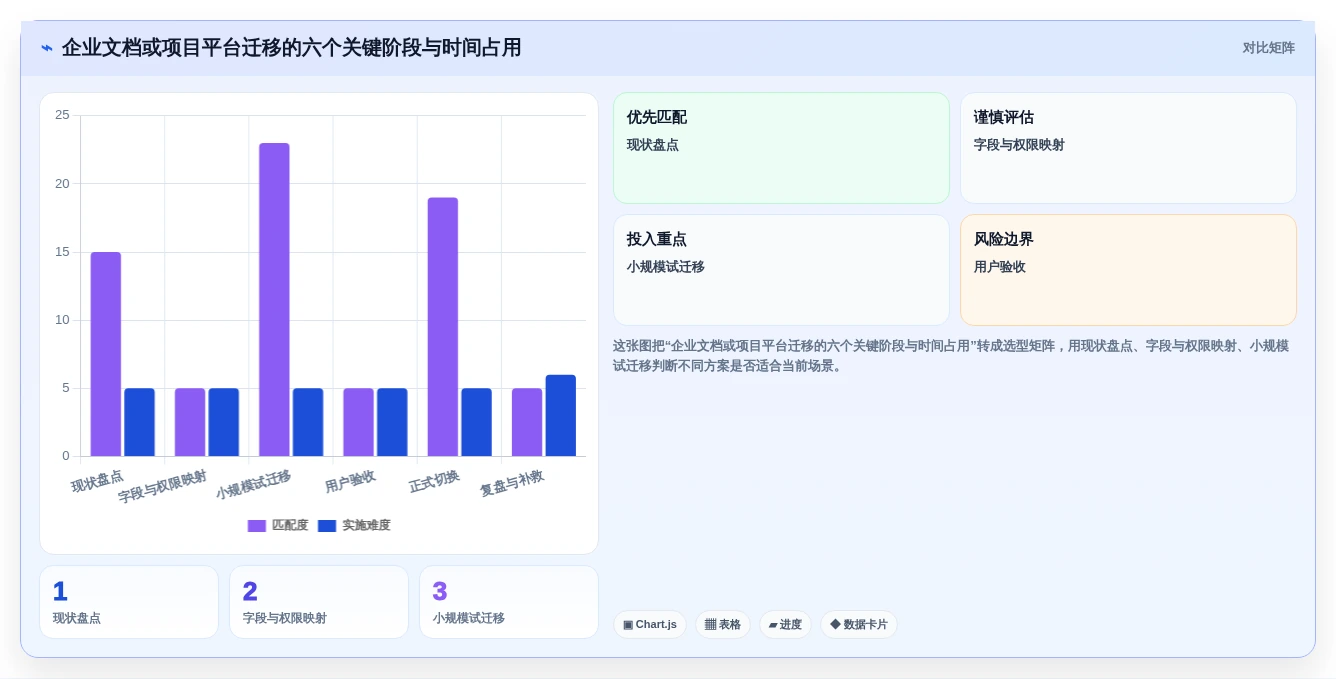The image size is (1336, 679).
Task: Select the blue 实施难度 bar for 现状盘点
Action: (x=140, y=422)
